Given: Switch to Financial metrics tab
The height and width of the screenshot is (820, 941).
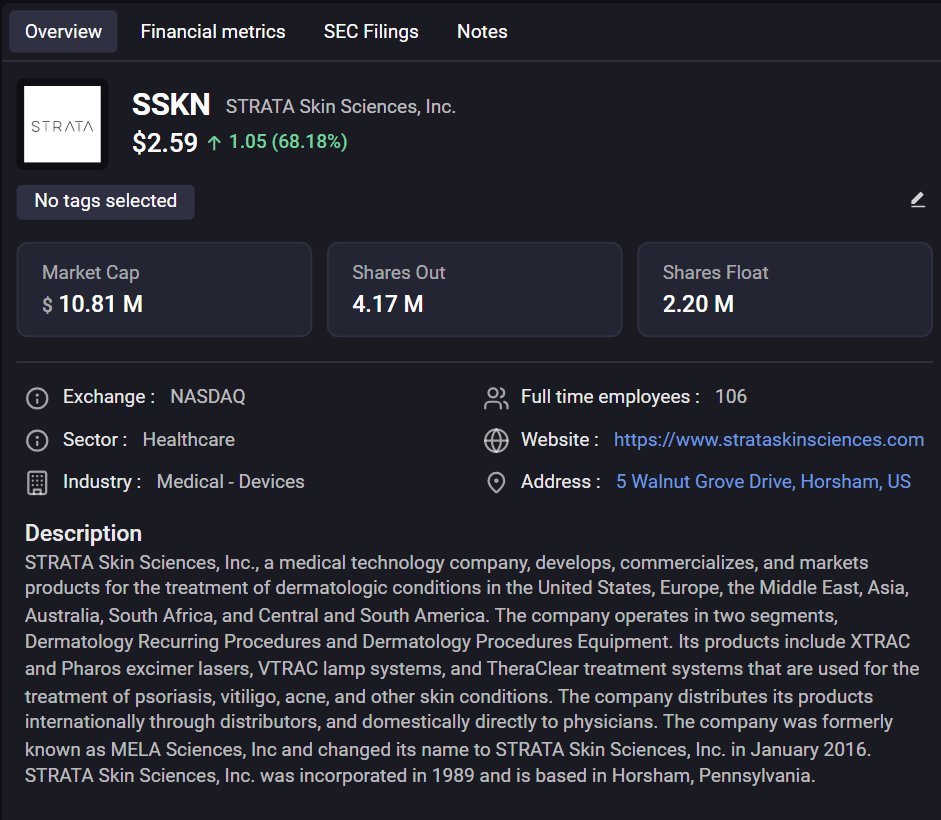Looking at the screenshot, I should coord(212,31).
